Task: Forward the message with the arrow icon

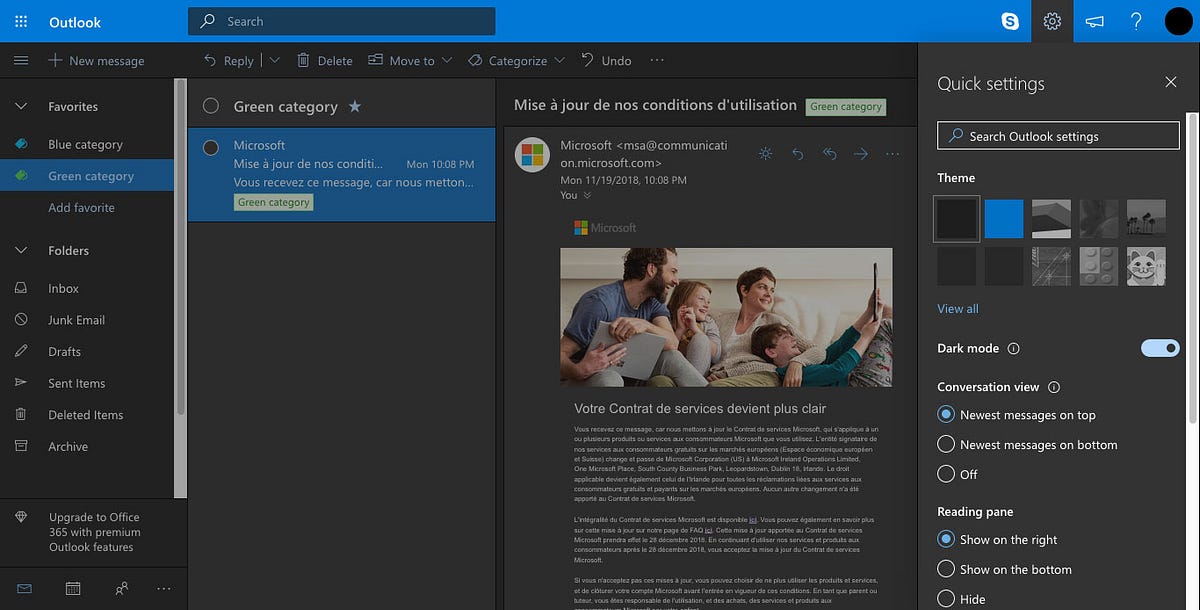Action: tap(861, 153)
